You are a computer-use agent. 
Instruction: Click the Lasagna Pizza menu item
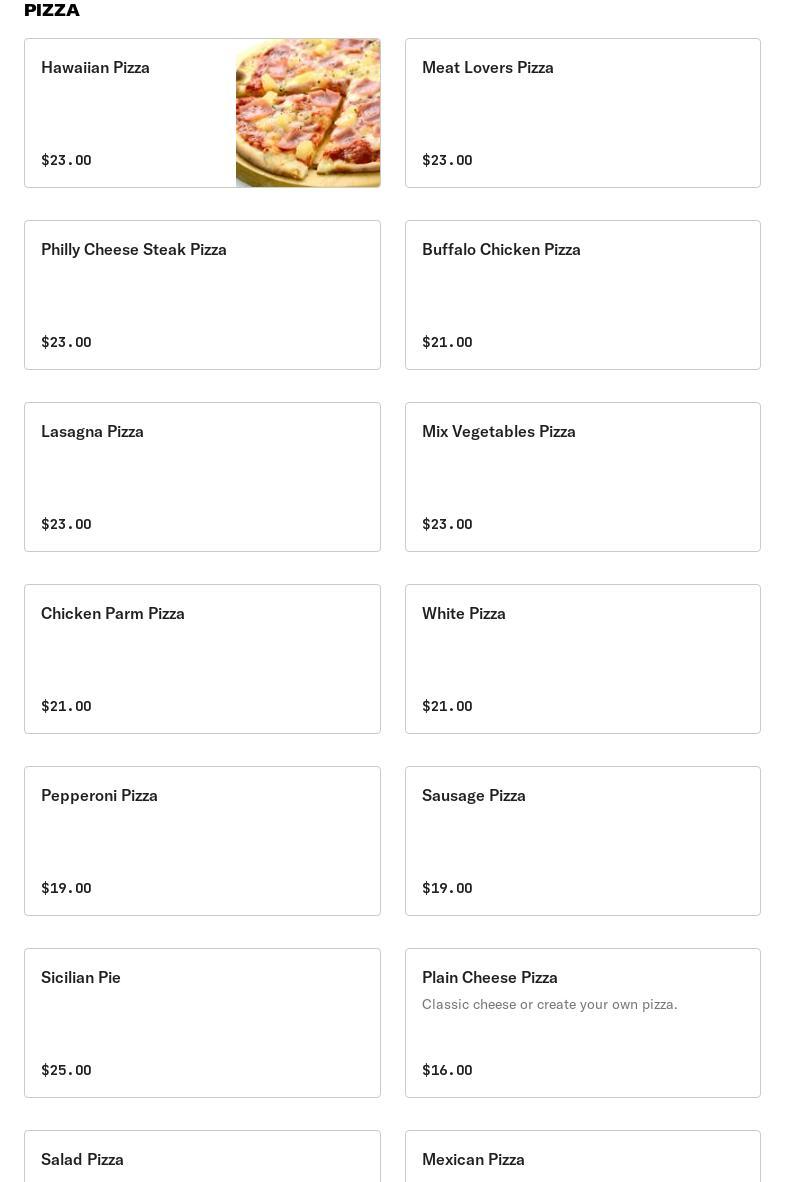(202, 477)
